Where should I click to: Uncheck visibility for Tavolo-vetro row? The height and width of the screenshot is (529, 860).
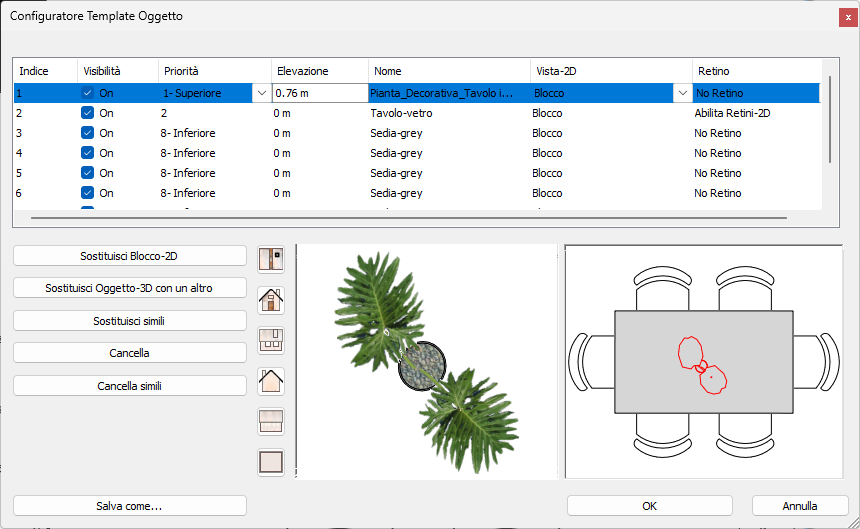click(87, 113)
